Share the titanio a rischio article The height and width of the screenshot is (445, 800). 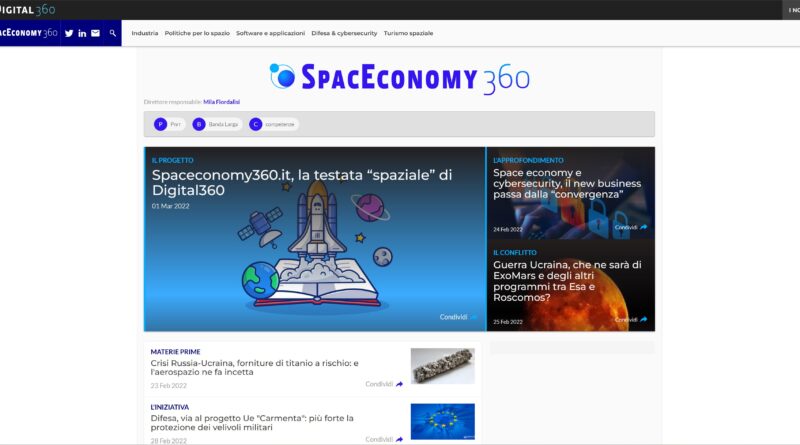pos(384,384)
